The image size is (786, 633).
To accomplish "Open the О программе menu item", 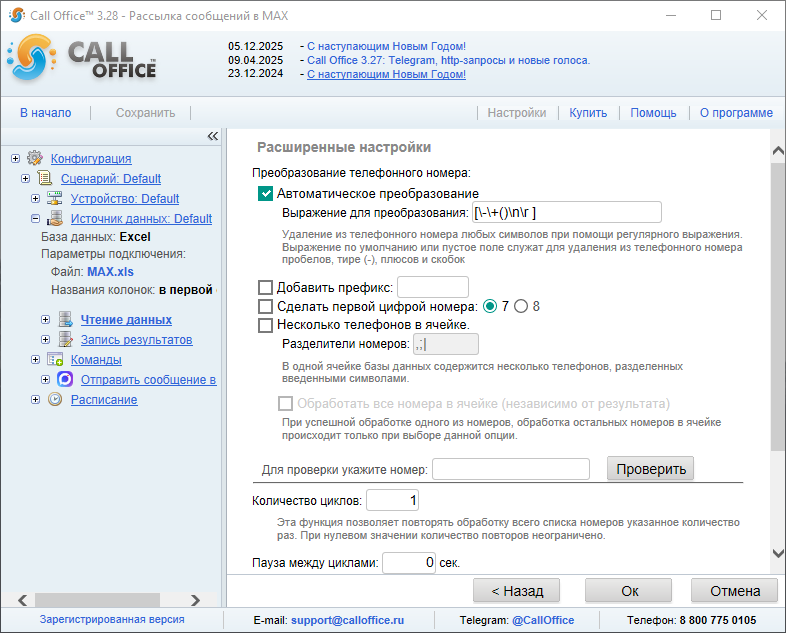I will coord(736,113).
